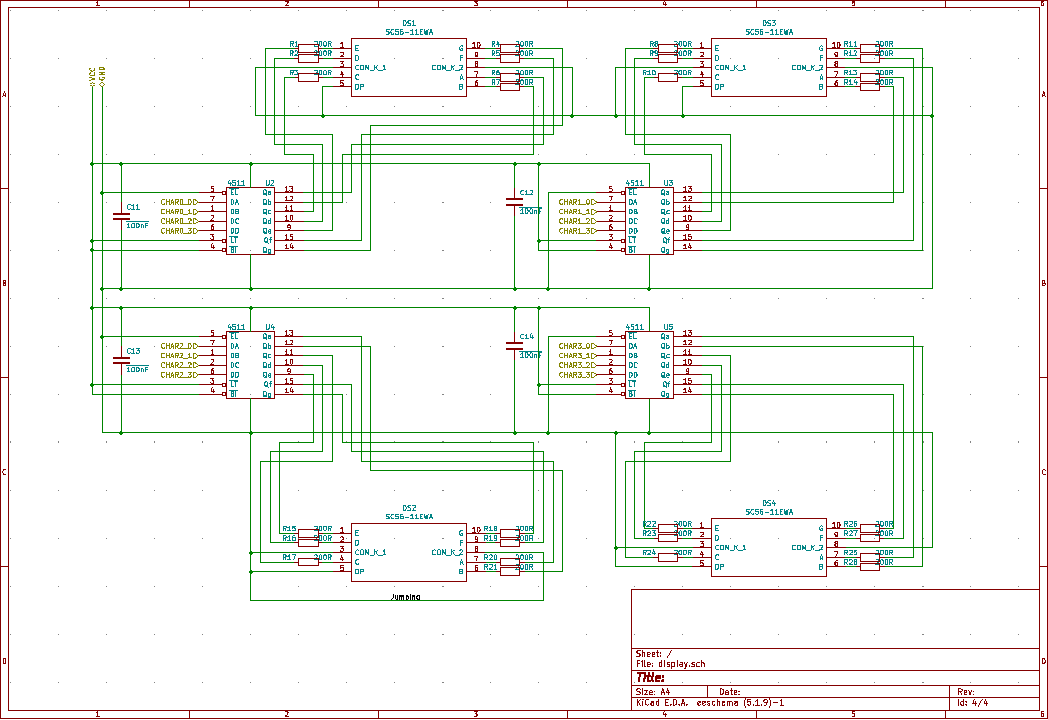1048x720 pixels.
Task: Select the U4 4511 decoder IC
Action: coord(254,365)
